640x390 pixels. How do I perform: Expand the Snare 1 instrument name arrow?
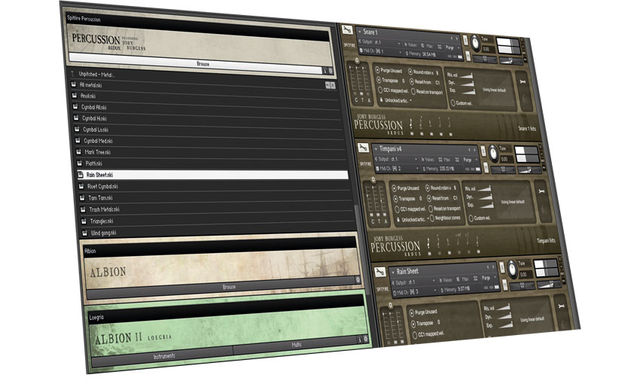(359, 31)
